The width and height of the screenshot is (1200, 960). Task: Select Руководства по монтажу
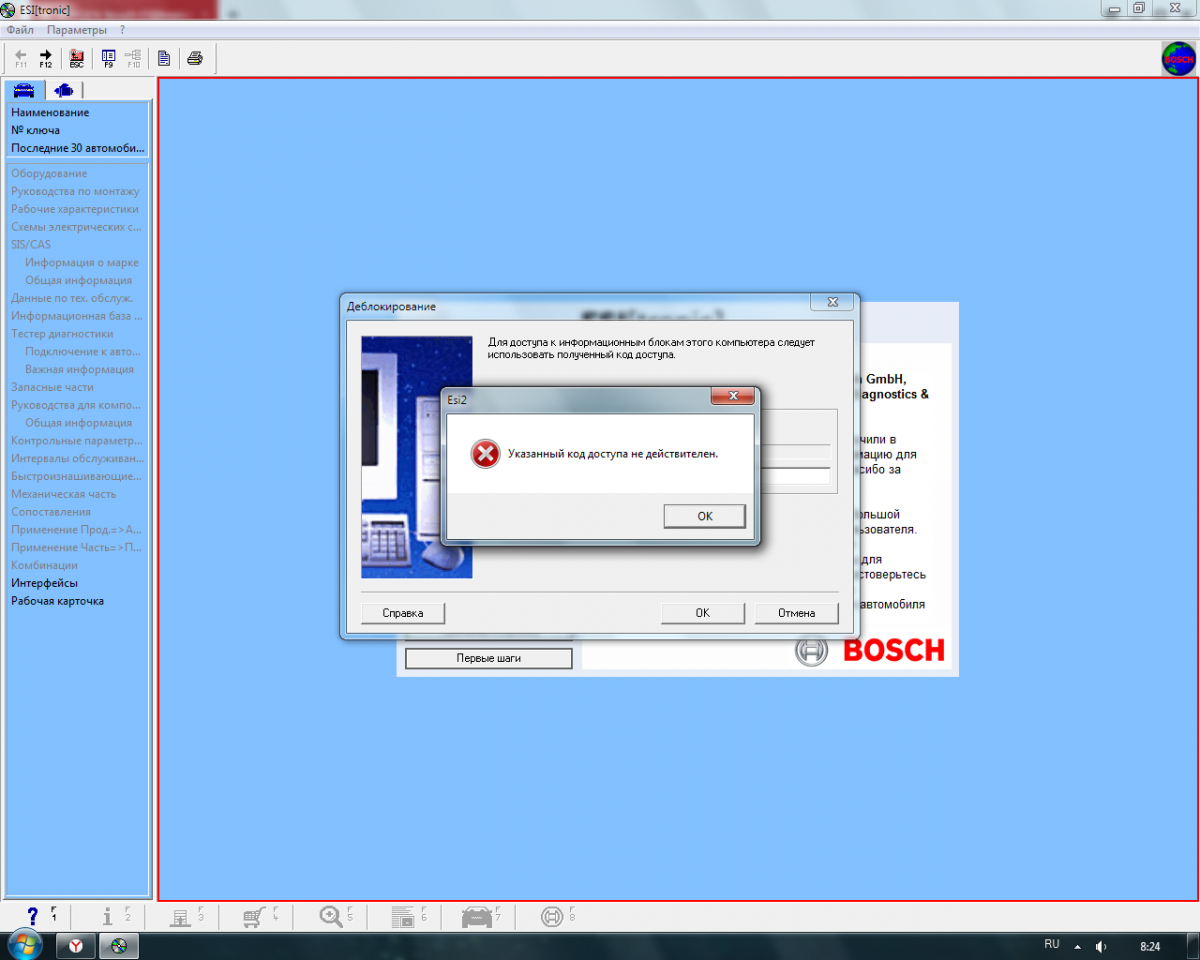click(75, 192)
